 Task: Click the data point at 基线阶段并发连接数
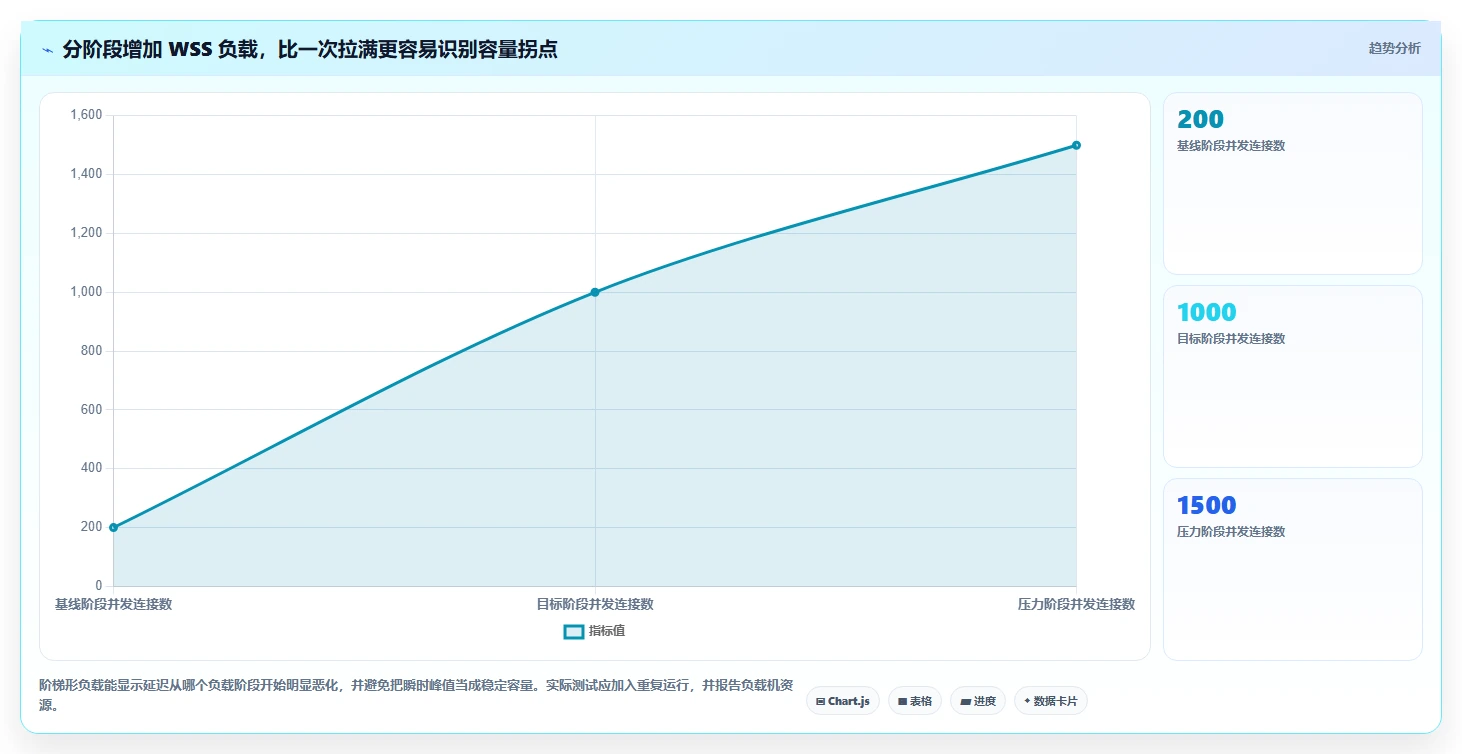coord(113,527)
